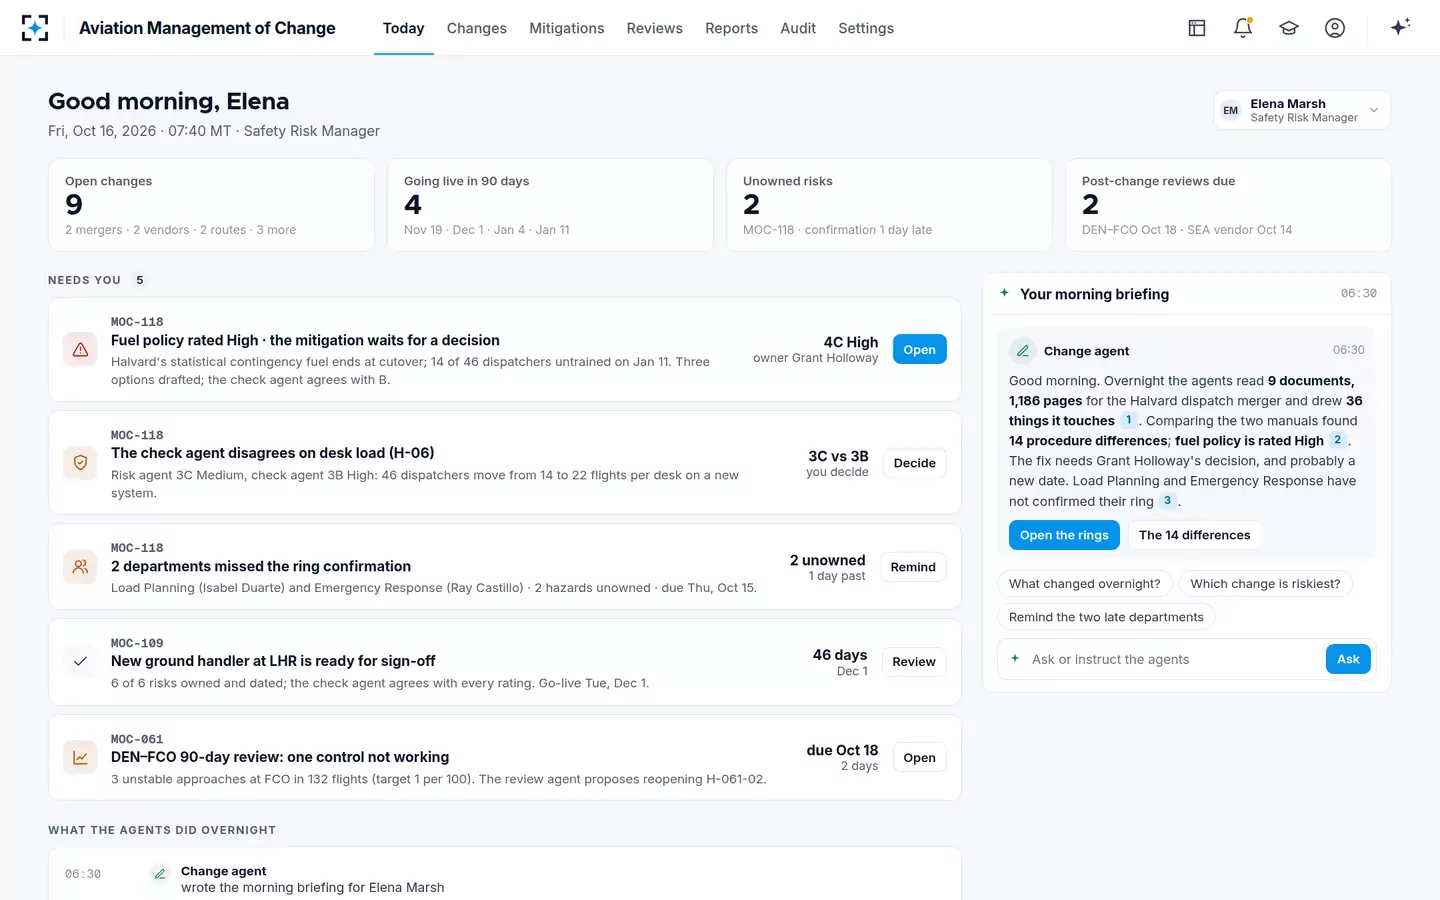Open the Open changes summary card
The image size is (1440, 900).
pyautogui.click(x=211, y=205)
